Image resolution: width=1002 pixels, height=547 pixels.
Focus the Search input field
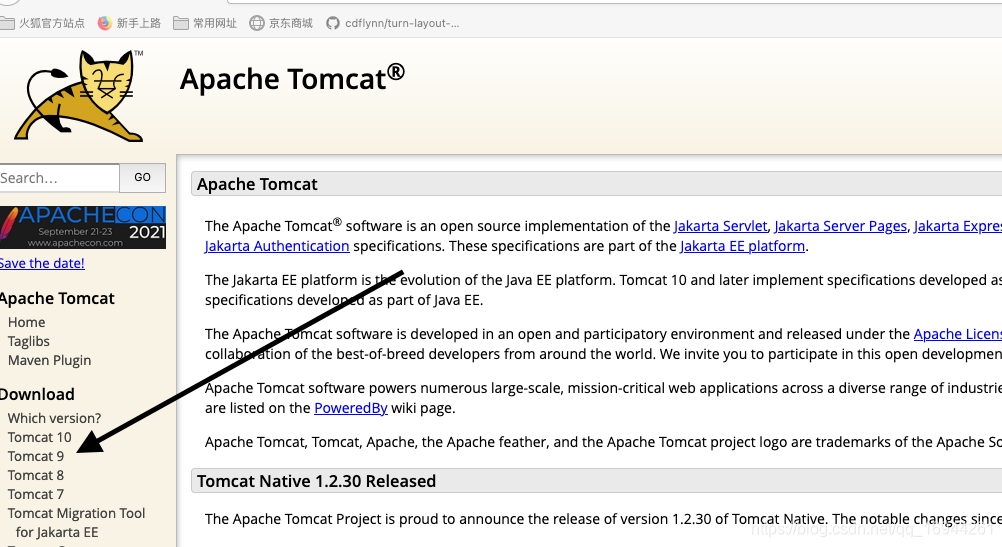point(57,178)
